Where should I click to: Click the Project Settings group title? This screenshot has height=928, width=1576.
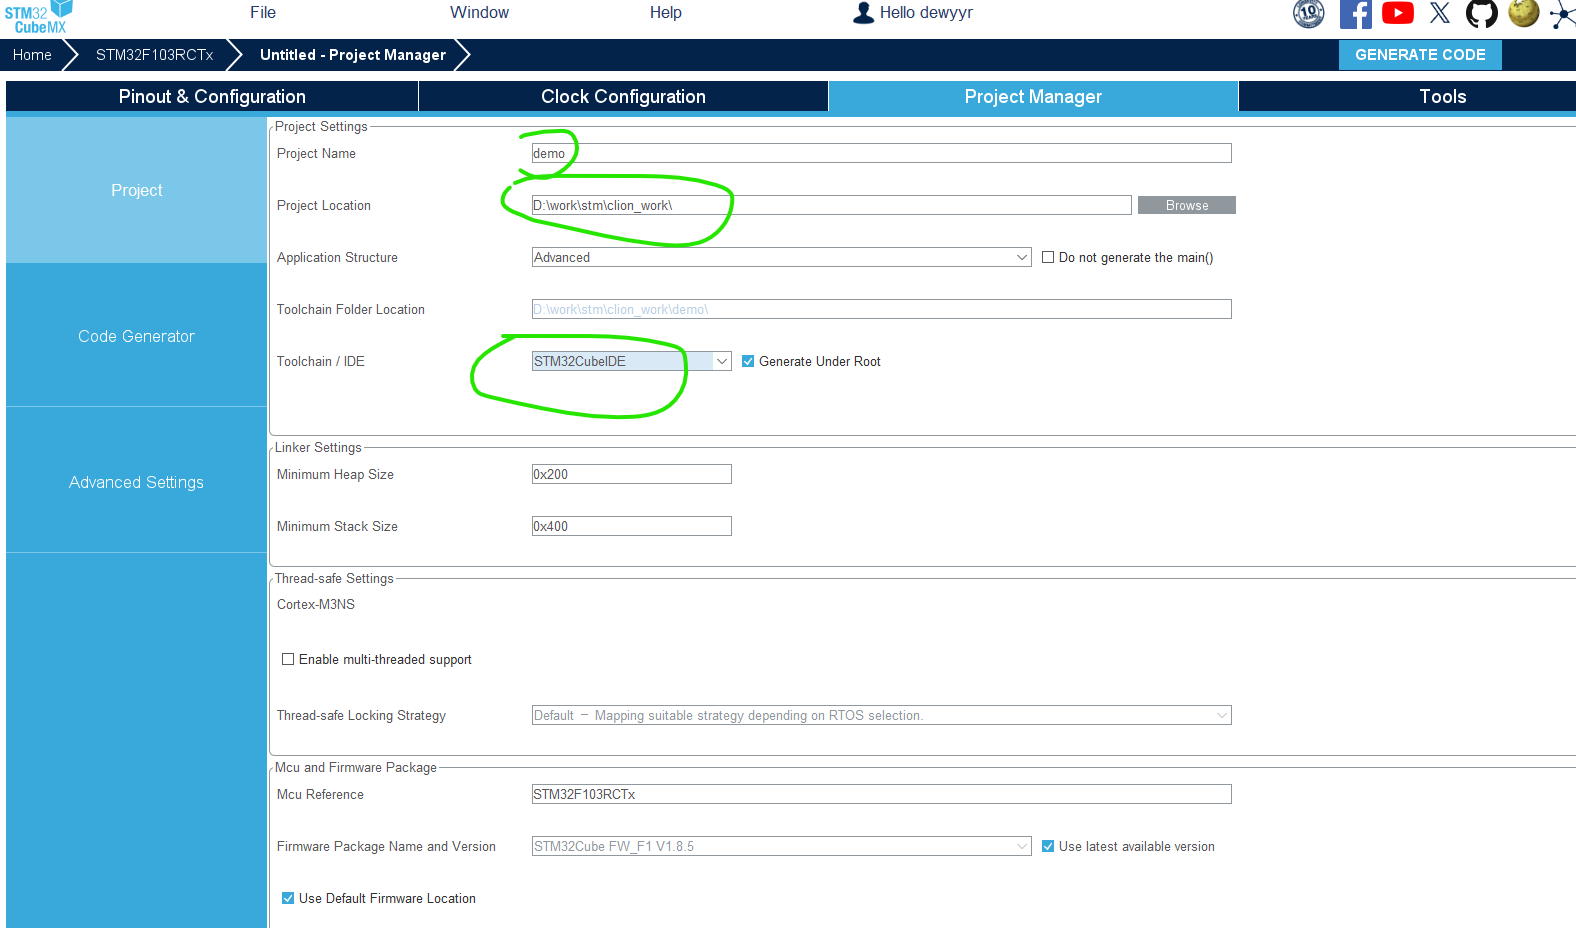pos(321,126)
